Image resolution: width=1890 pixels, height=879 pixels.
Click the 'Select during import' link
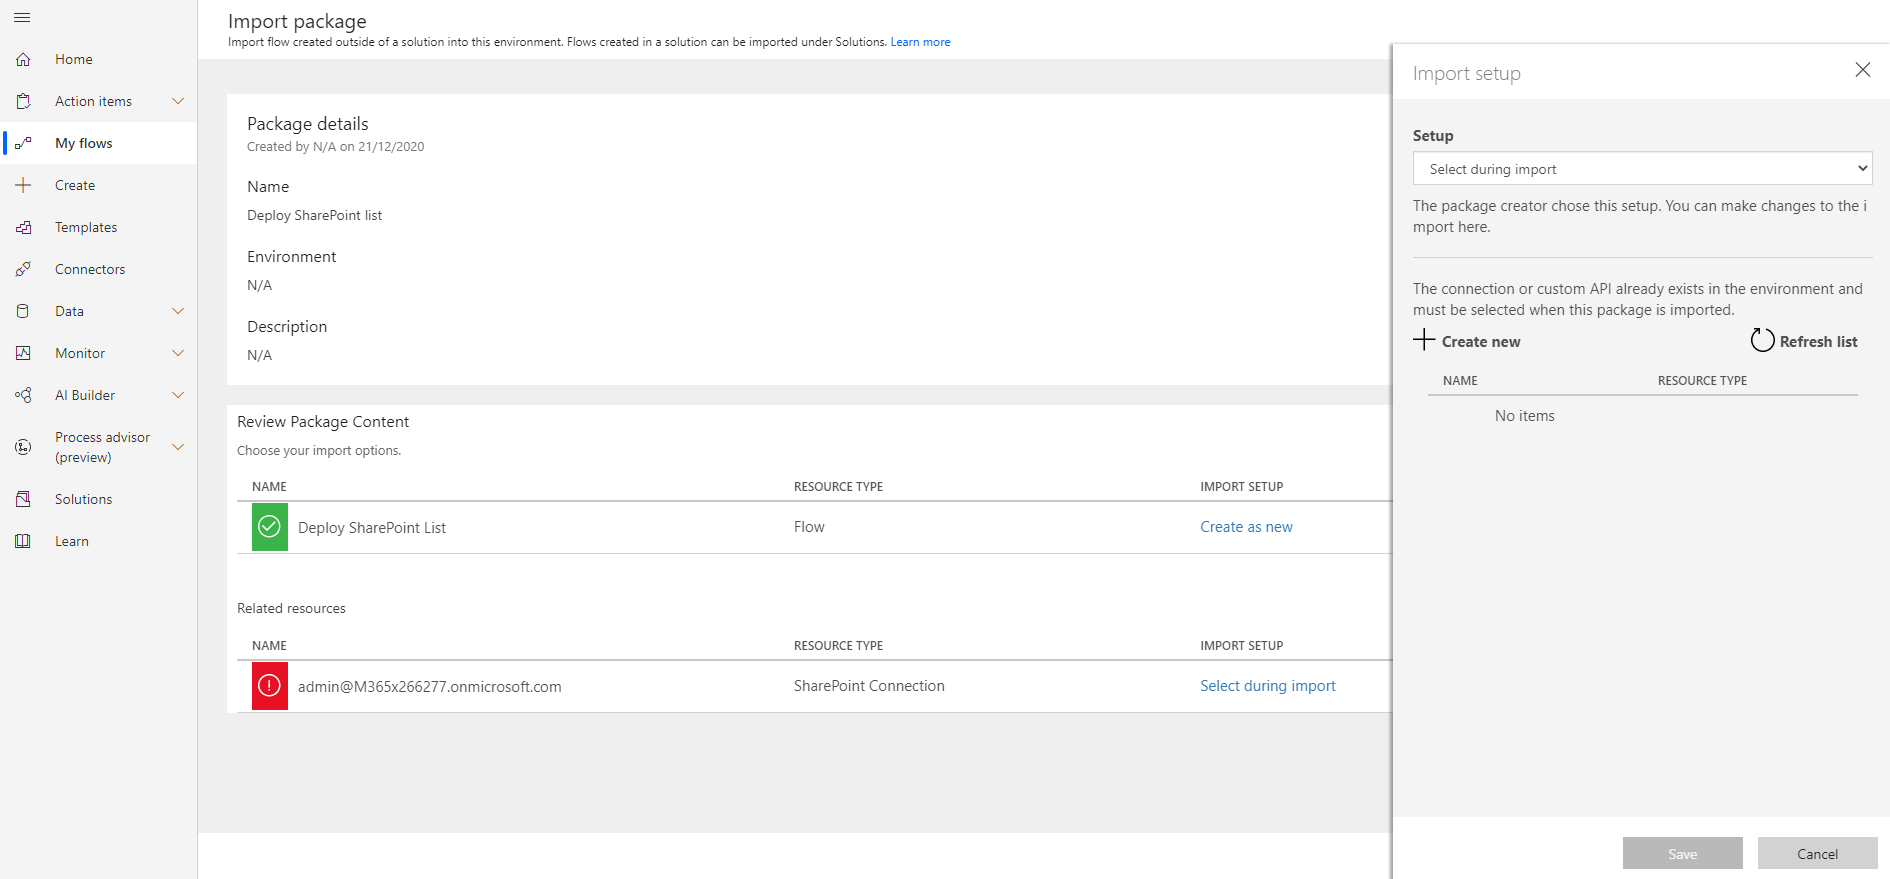pos(1267,686)
